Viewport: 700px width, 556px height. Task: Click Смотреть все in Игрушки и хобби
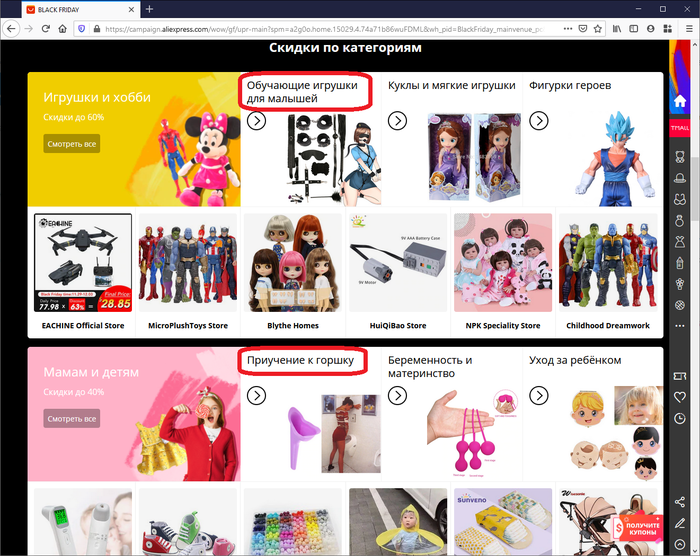[71, 144]
